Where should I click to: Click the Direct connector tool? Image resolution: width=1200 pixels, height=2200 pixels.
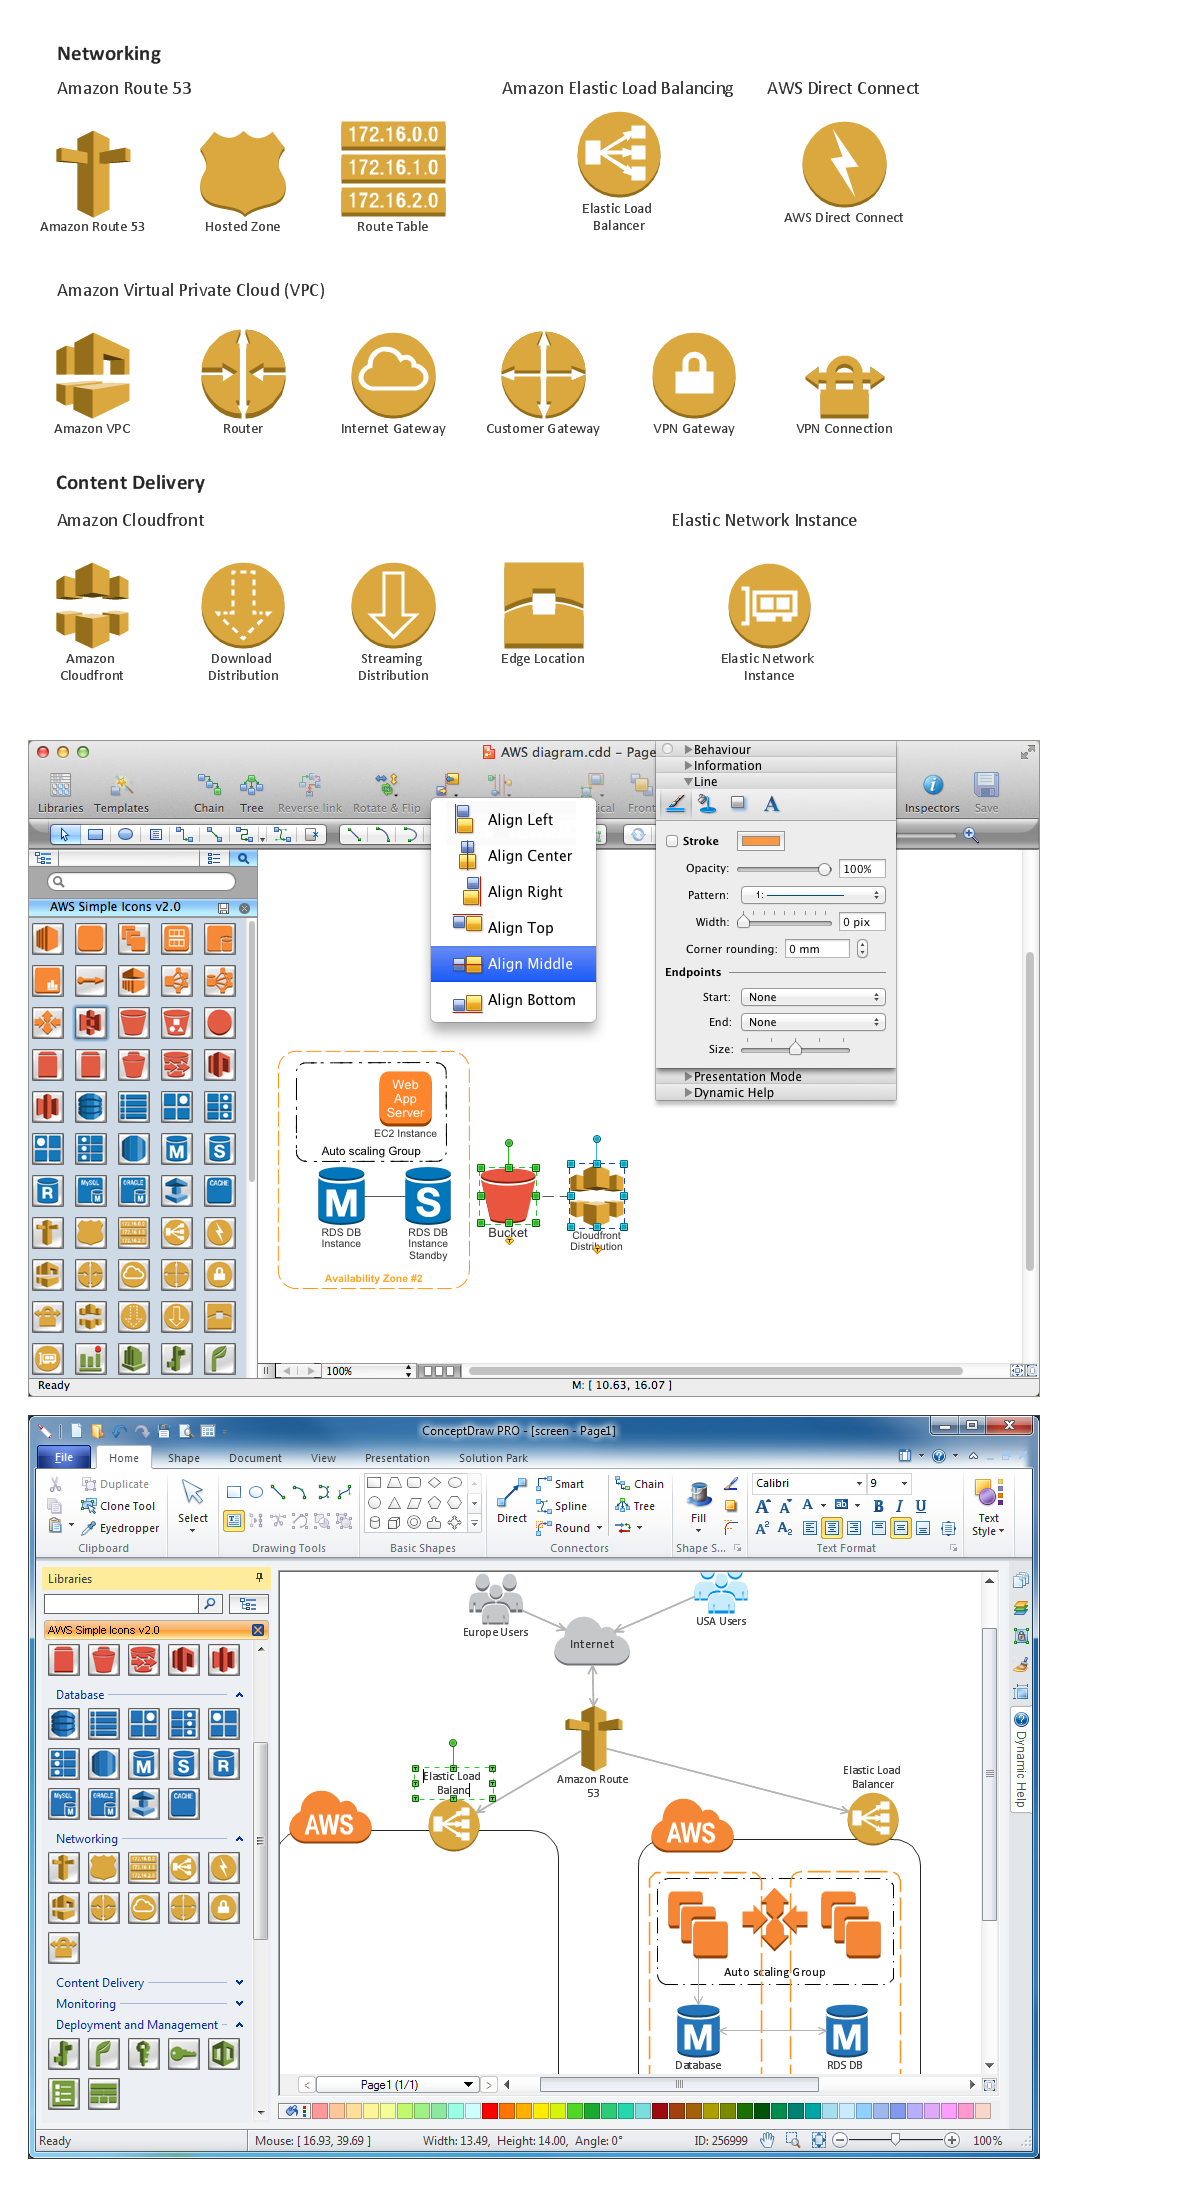[512, 1502]
